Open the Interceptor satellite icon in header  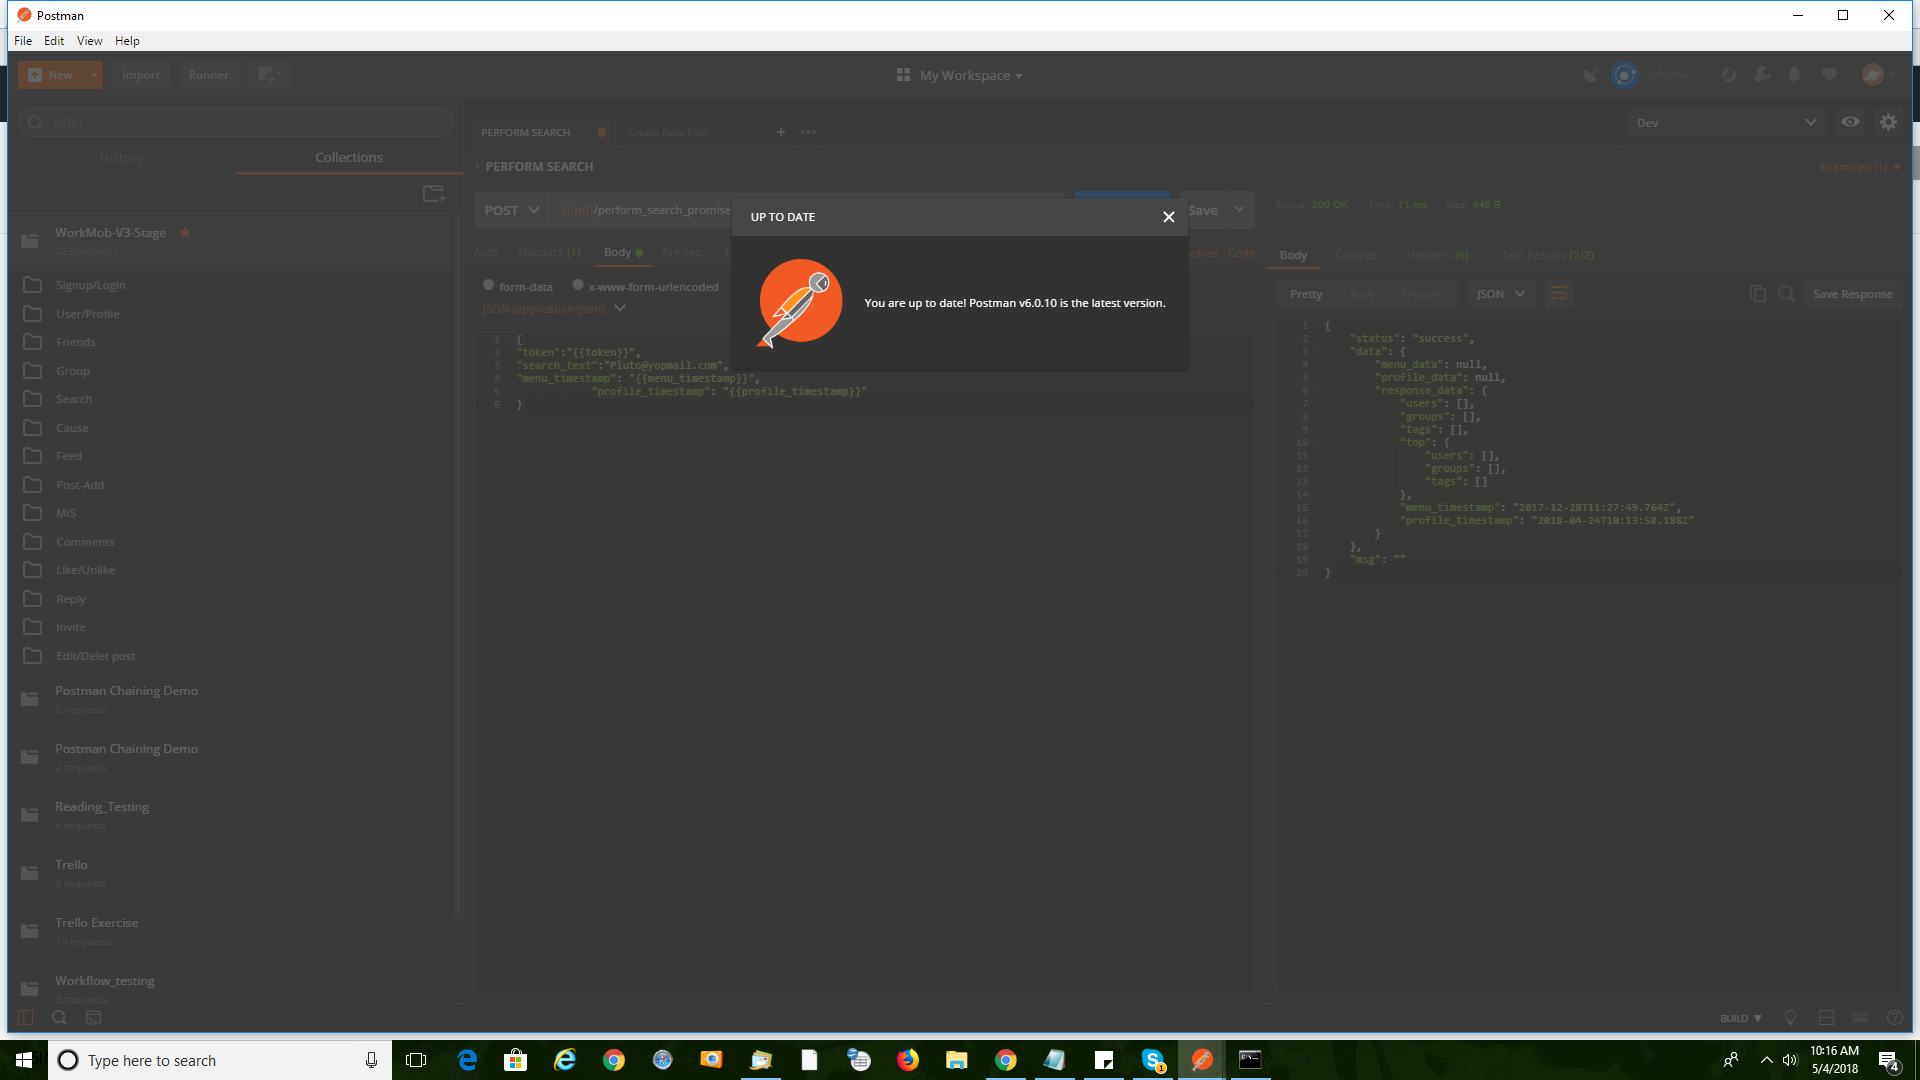click(1591, 75)
